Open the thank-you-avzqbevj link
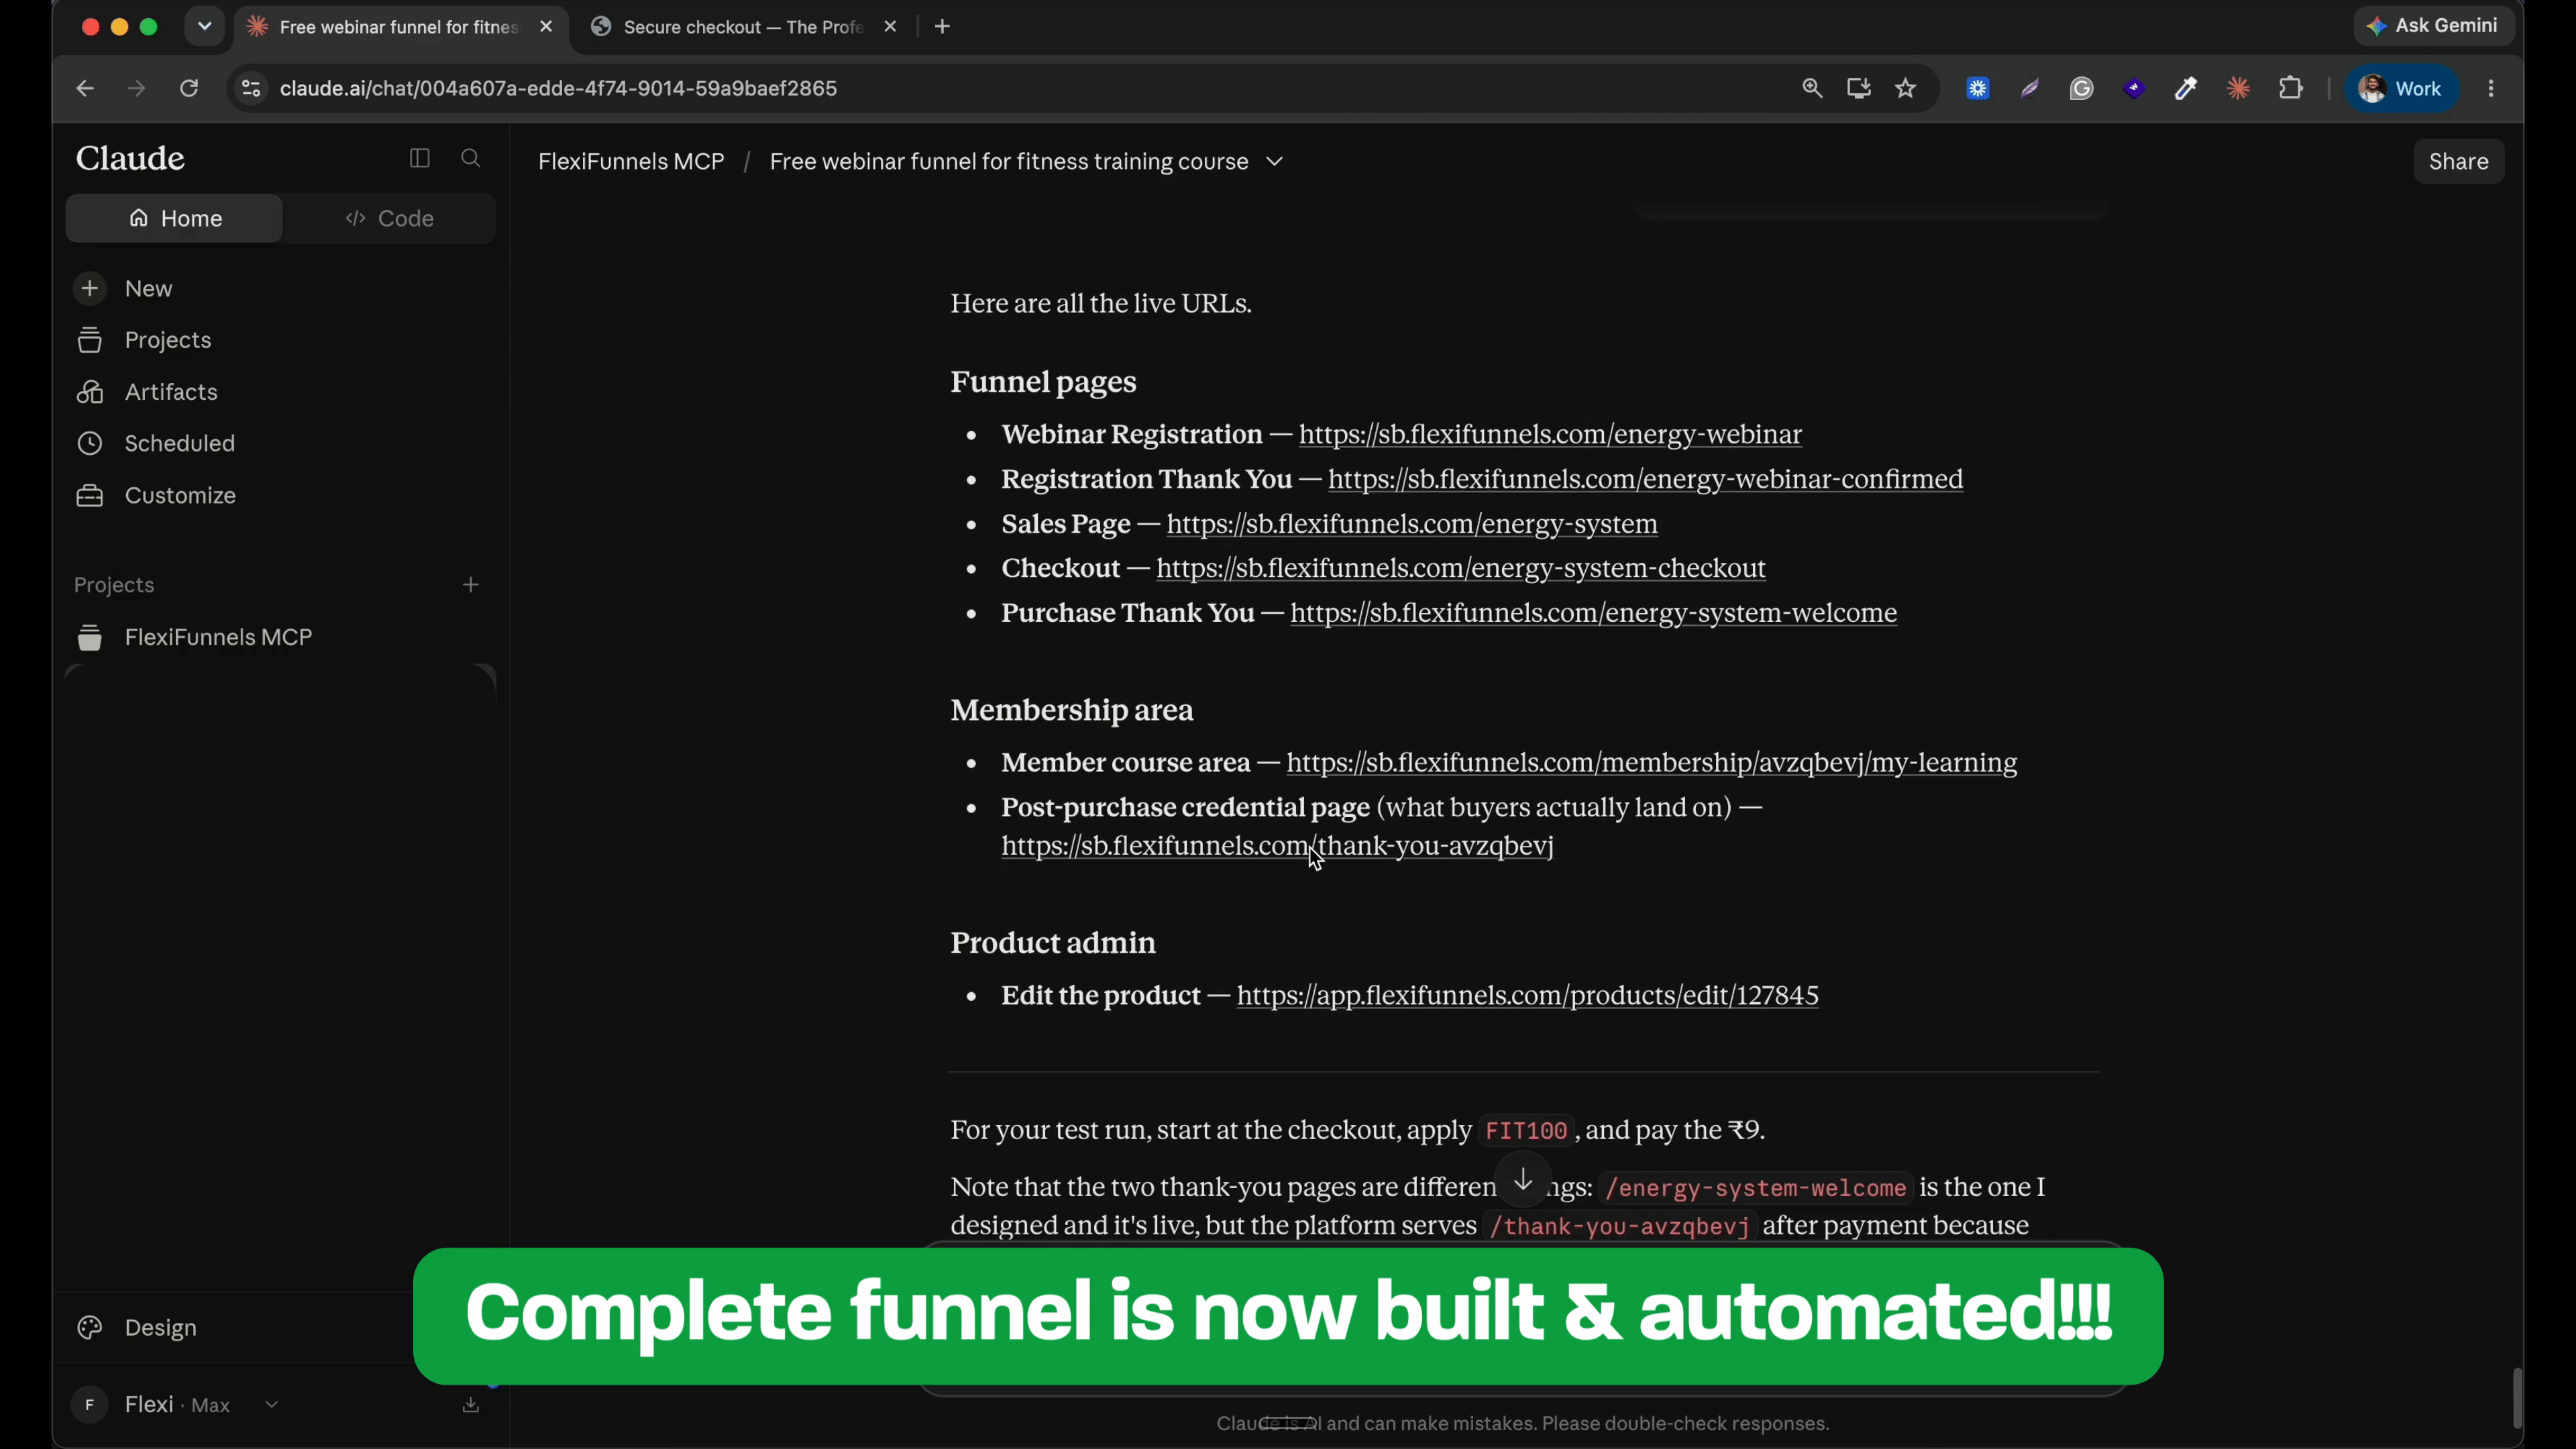 pos(1277,846)
